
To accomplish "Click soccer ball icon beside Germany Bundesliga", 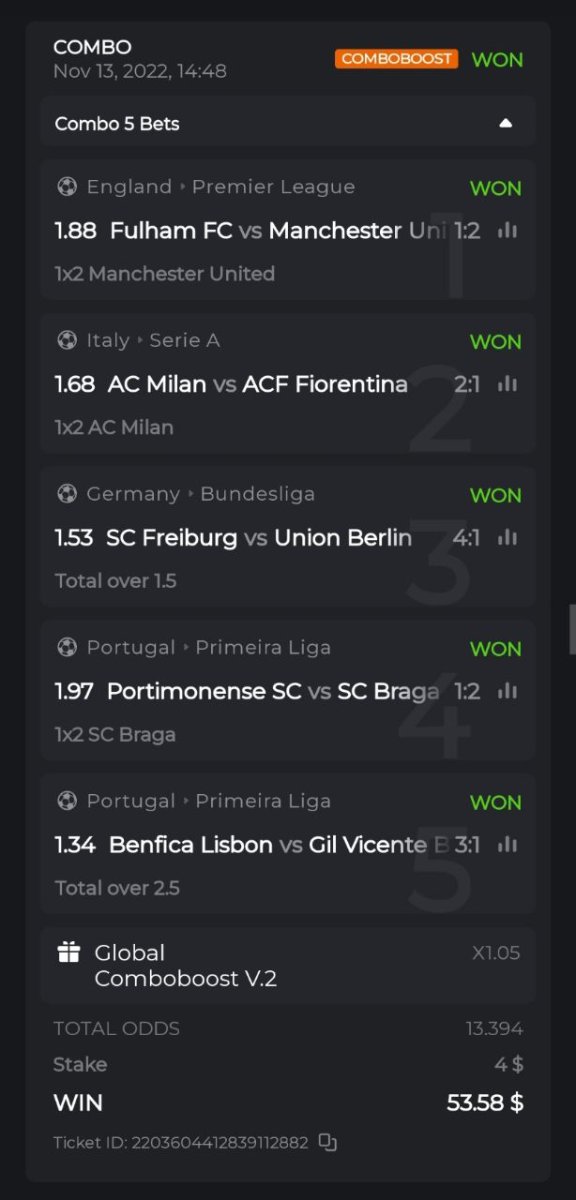I will (x=67, y=494).
